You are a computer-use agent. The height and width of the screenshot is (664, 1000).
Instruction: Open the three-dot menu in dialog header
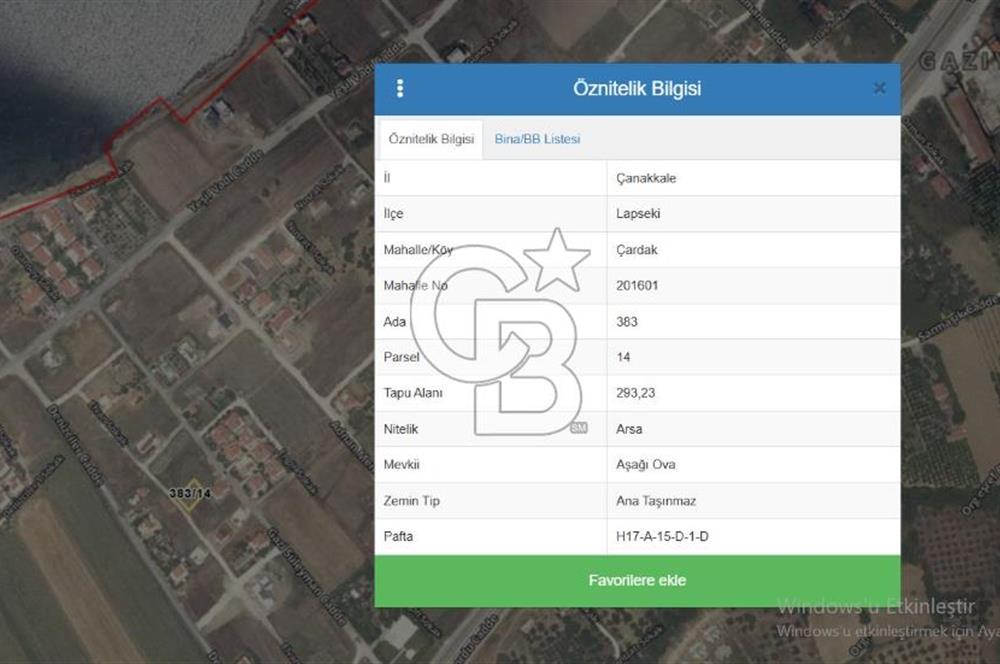point(400,88)
